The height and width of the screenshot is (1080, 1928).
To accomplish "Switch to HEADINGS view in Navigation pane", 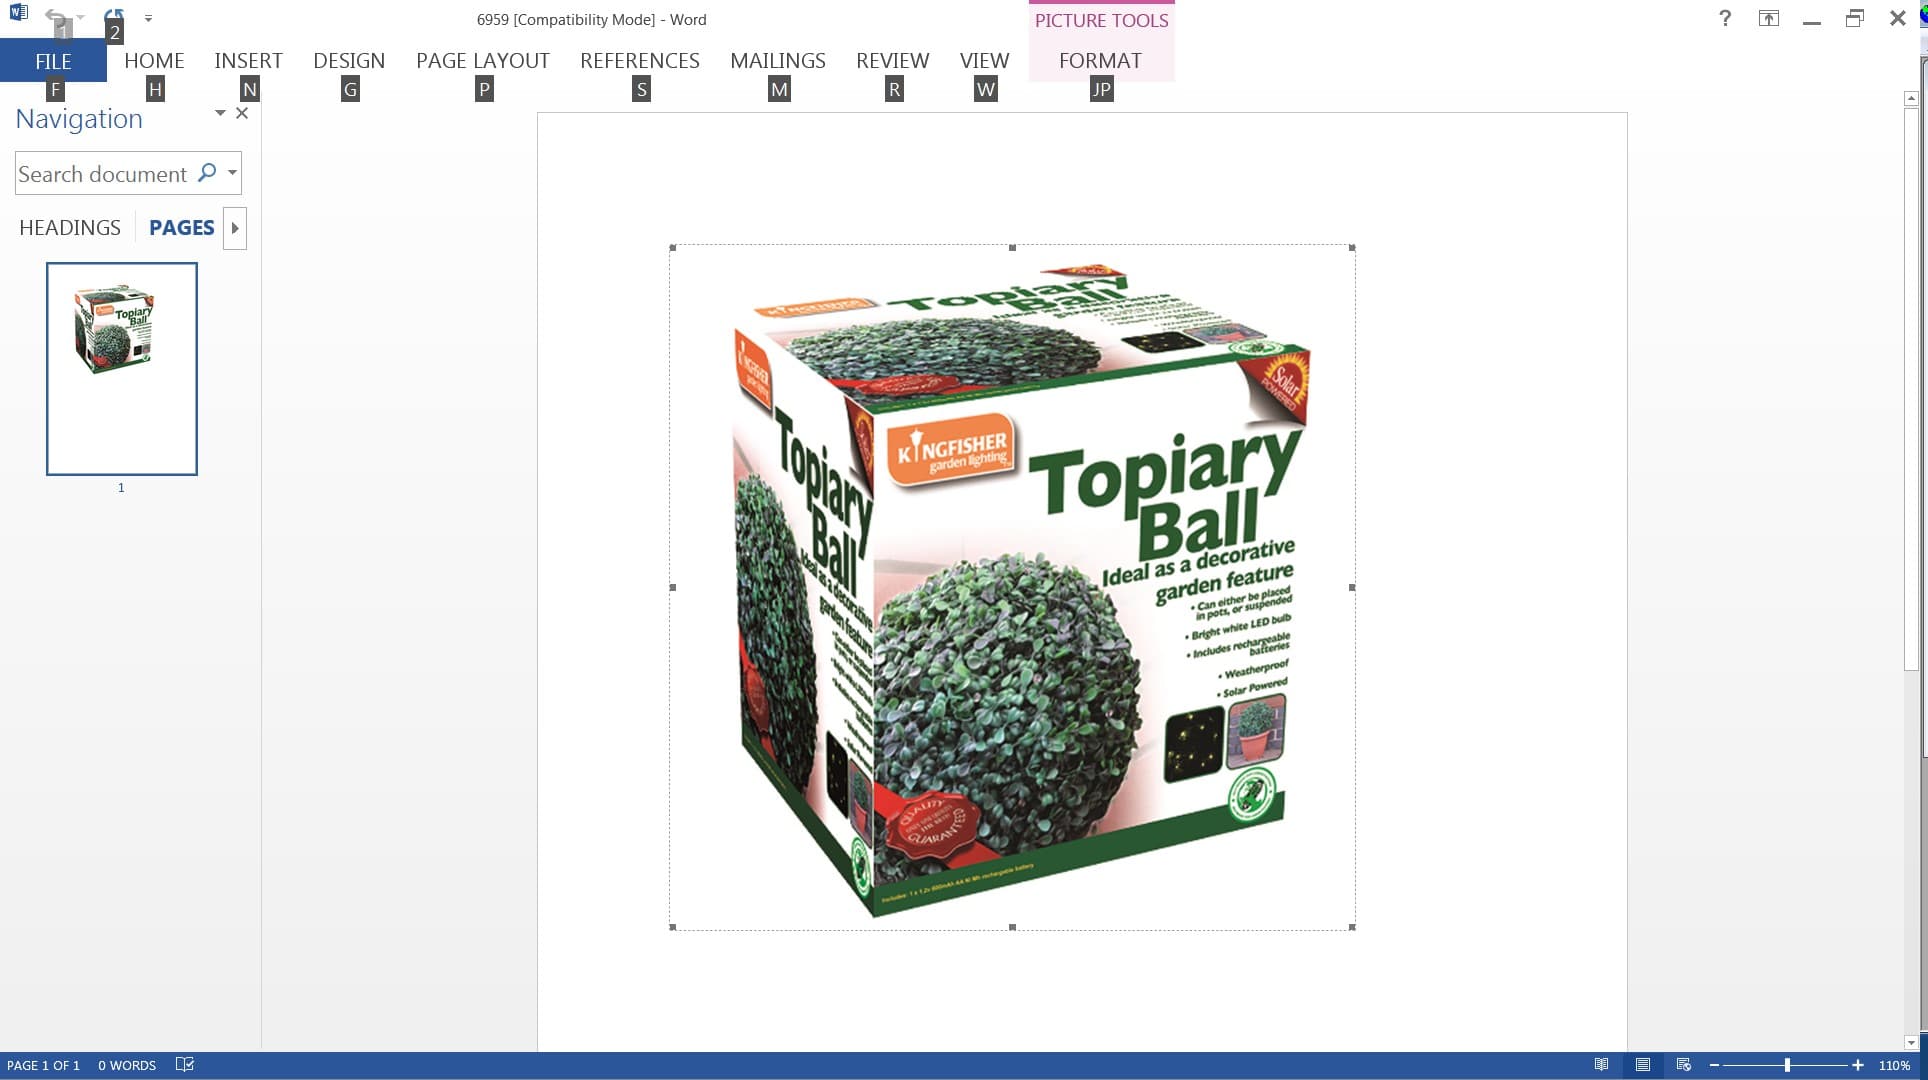I will point(70,228).
